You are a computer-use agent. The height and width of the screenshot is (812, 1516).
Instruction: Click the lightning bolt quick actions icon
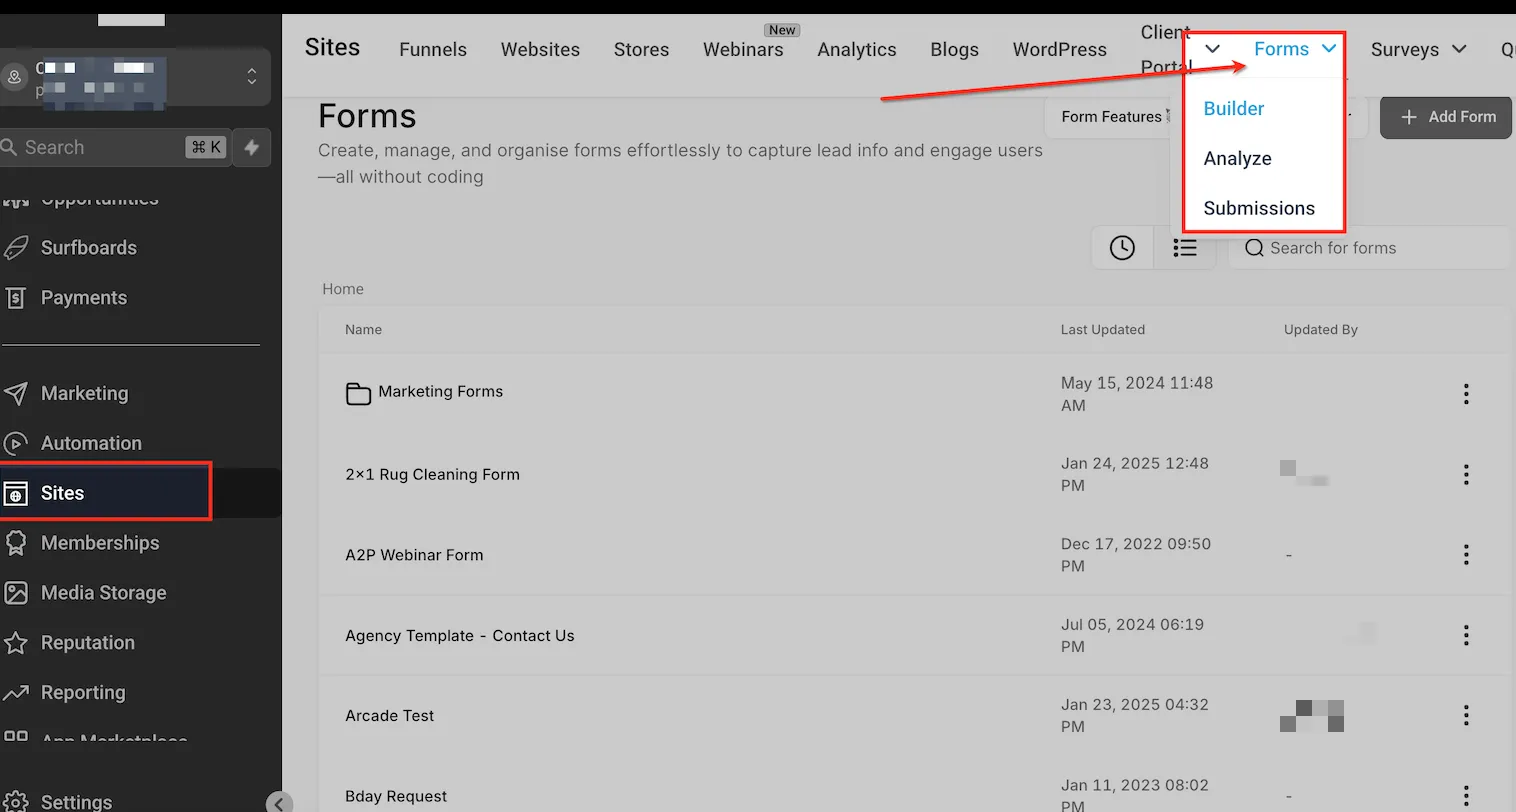pos(252,147)
